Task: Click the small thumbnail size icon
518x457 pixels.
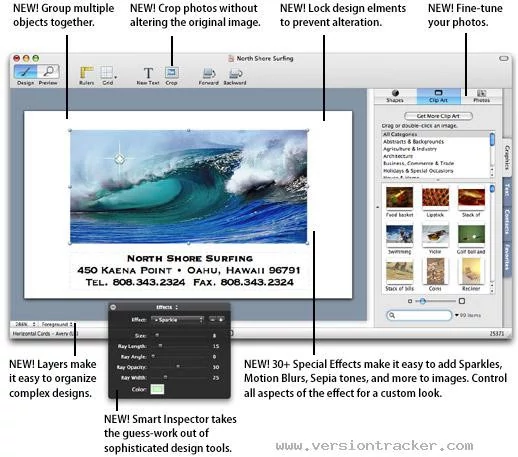Action: 410,301
